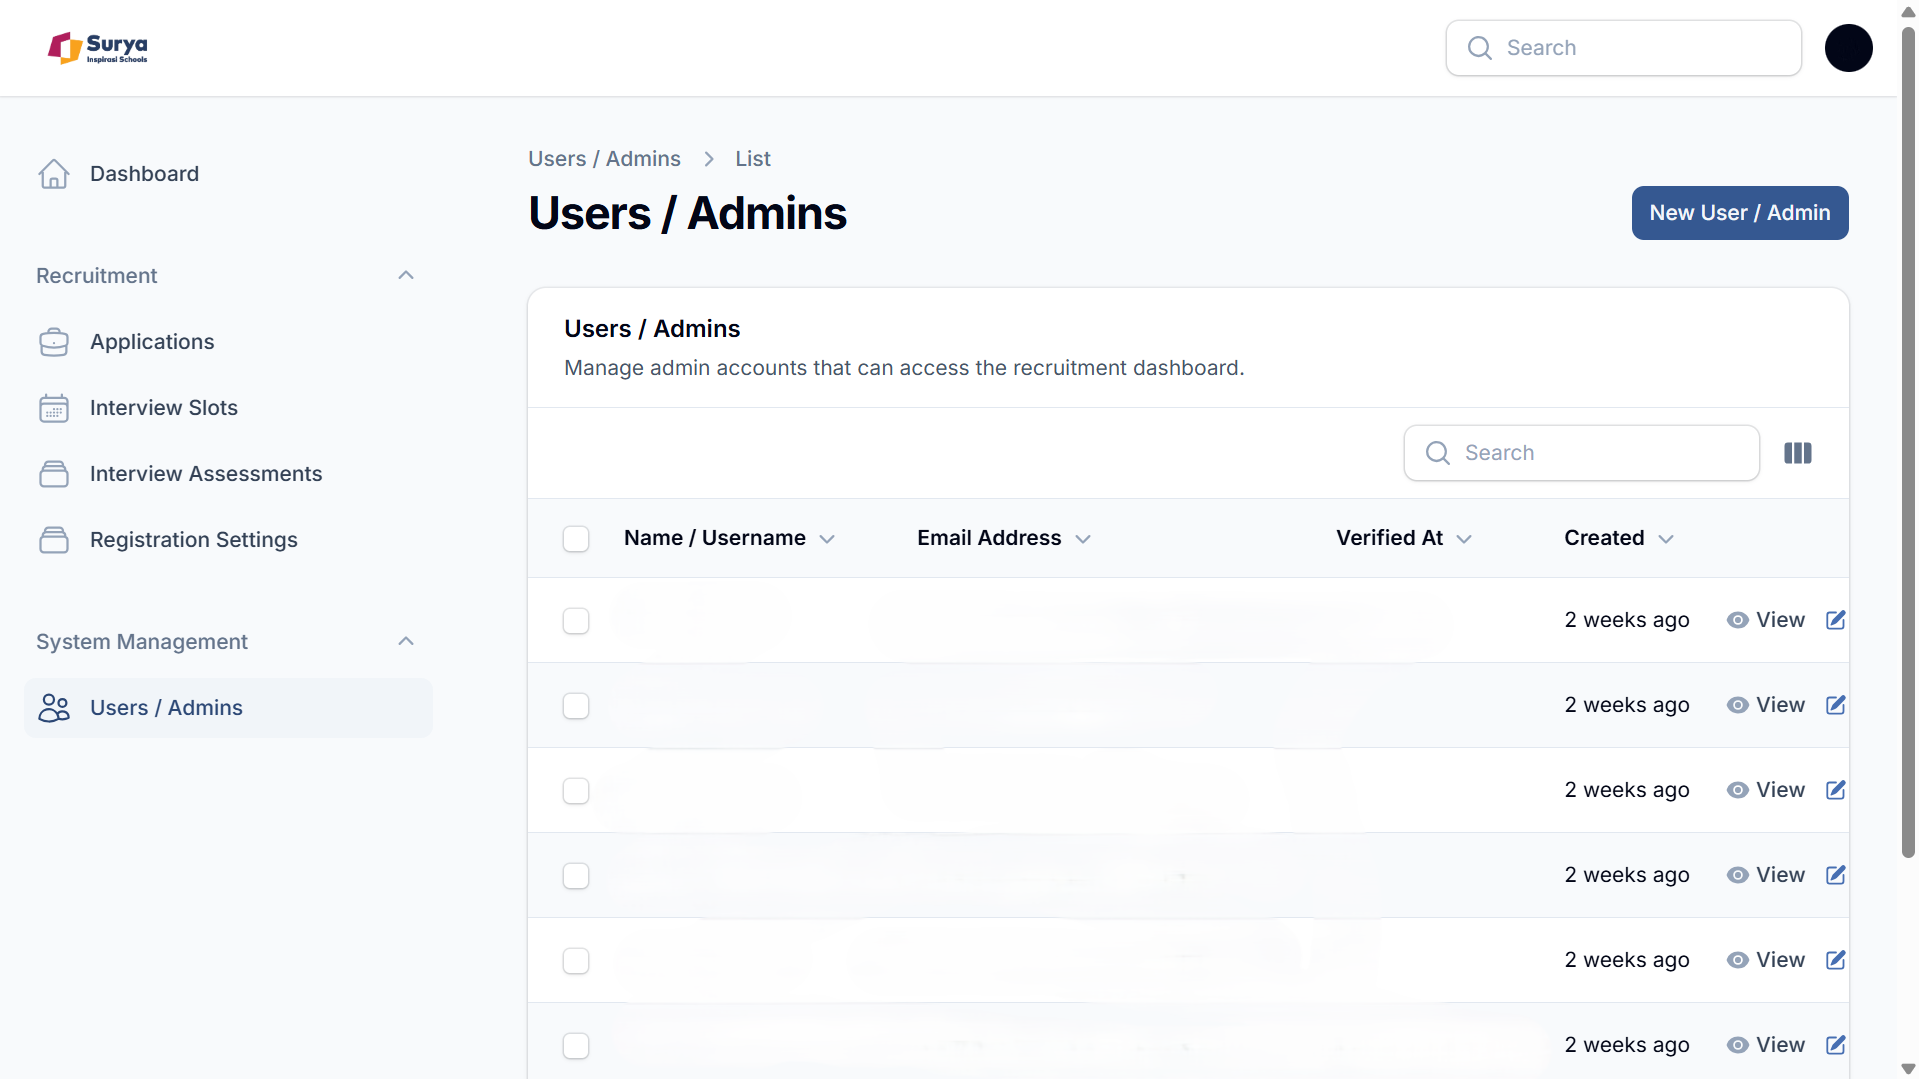Click the List breadcrumb item
1919x1079 pixels.
click(x=753, y=159)
